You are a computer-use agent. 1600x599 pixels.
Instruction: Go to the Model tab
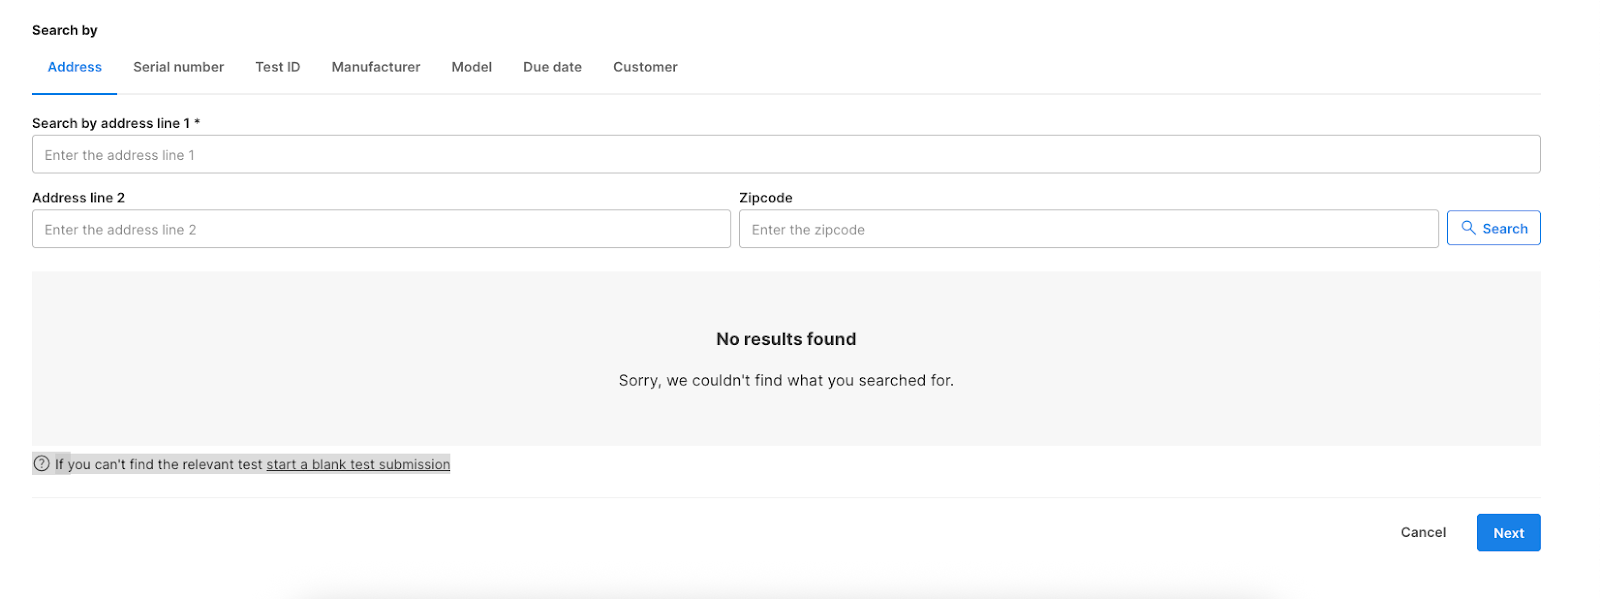471,67
